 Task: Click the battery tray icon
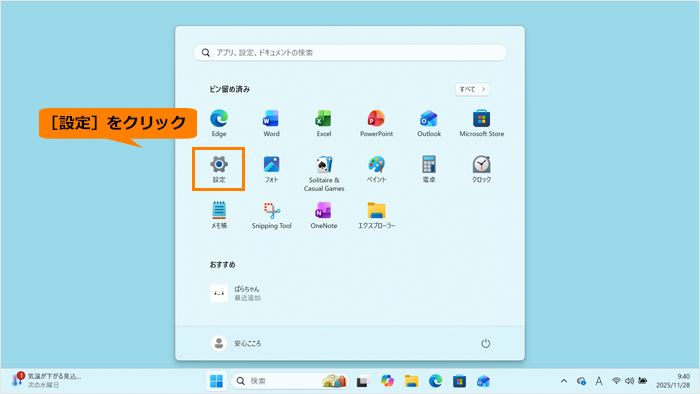pyautogui.click(x=642, y=381)
